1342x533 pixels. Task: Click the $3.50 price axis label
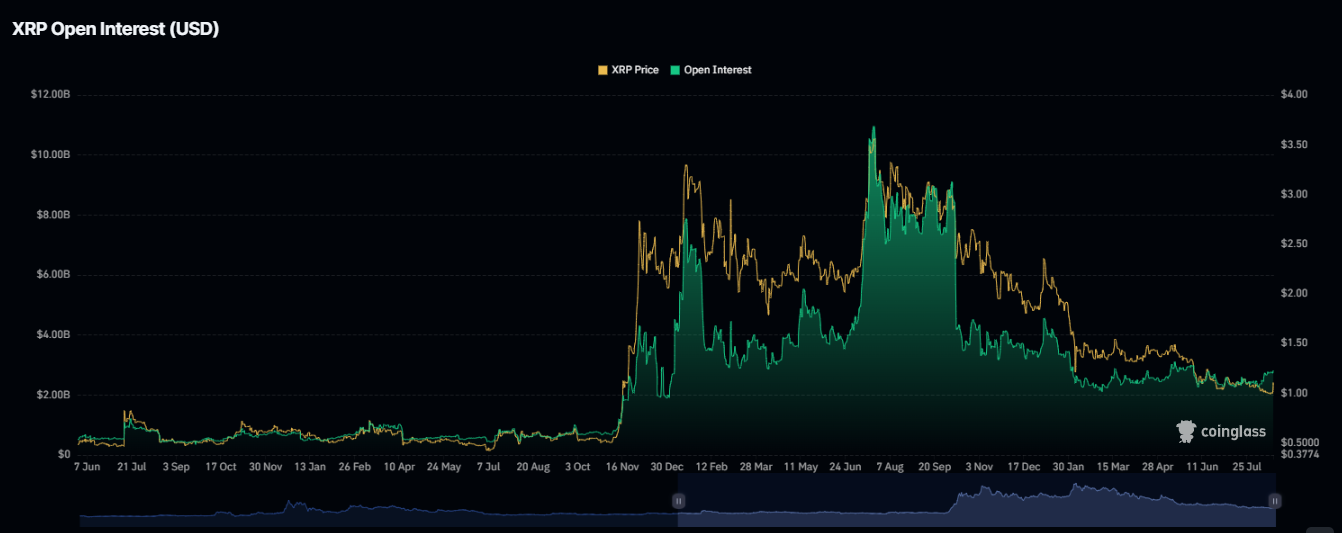[1294, 144]
